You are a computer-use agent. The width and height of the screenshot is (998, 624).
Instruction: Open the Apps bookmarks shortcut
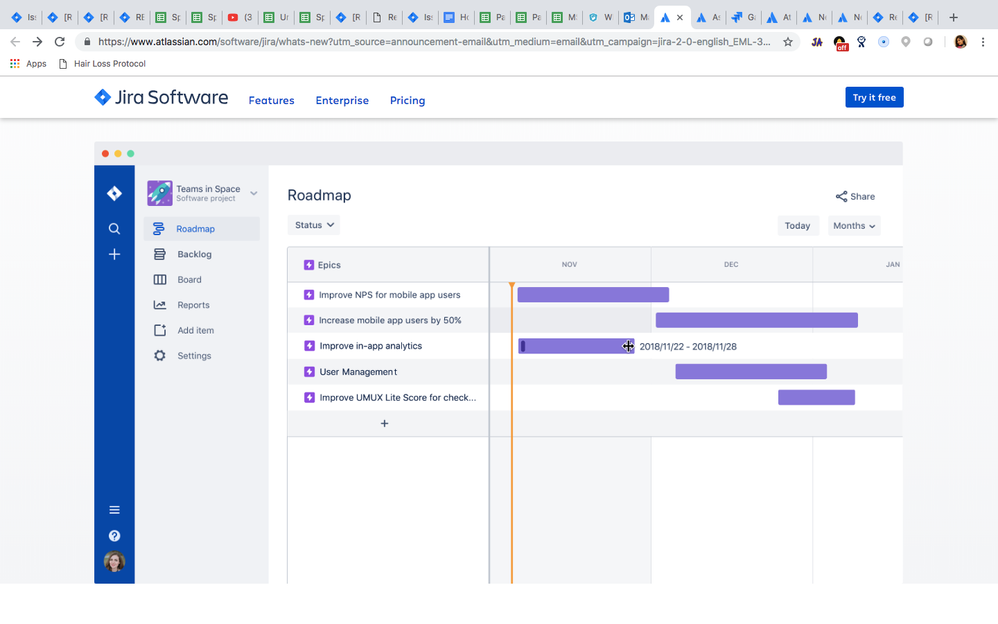29,64
